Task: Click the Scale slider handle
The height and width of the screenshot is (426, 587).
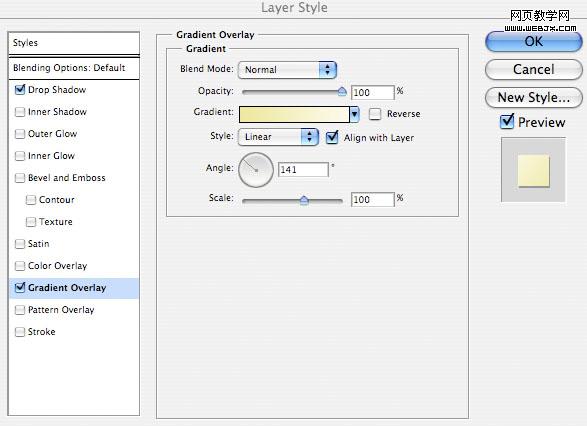Action: tap(304, 200)
